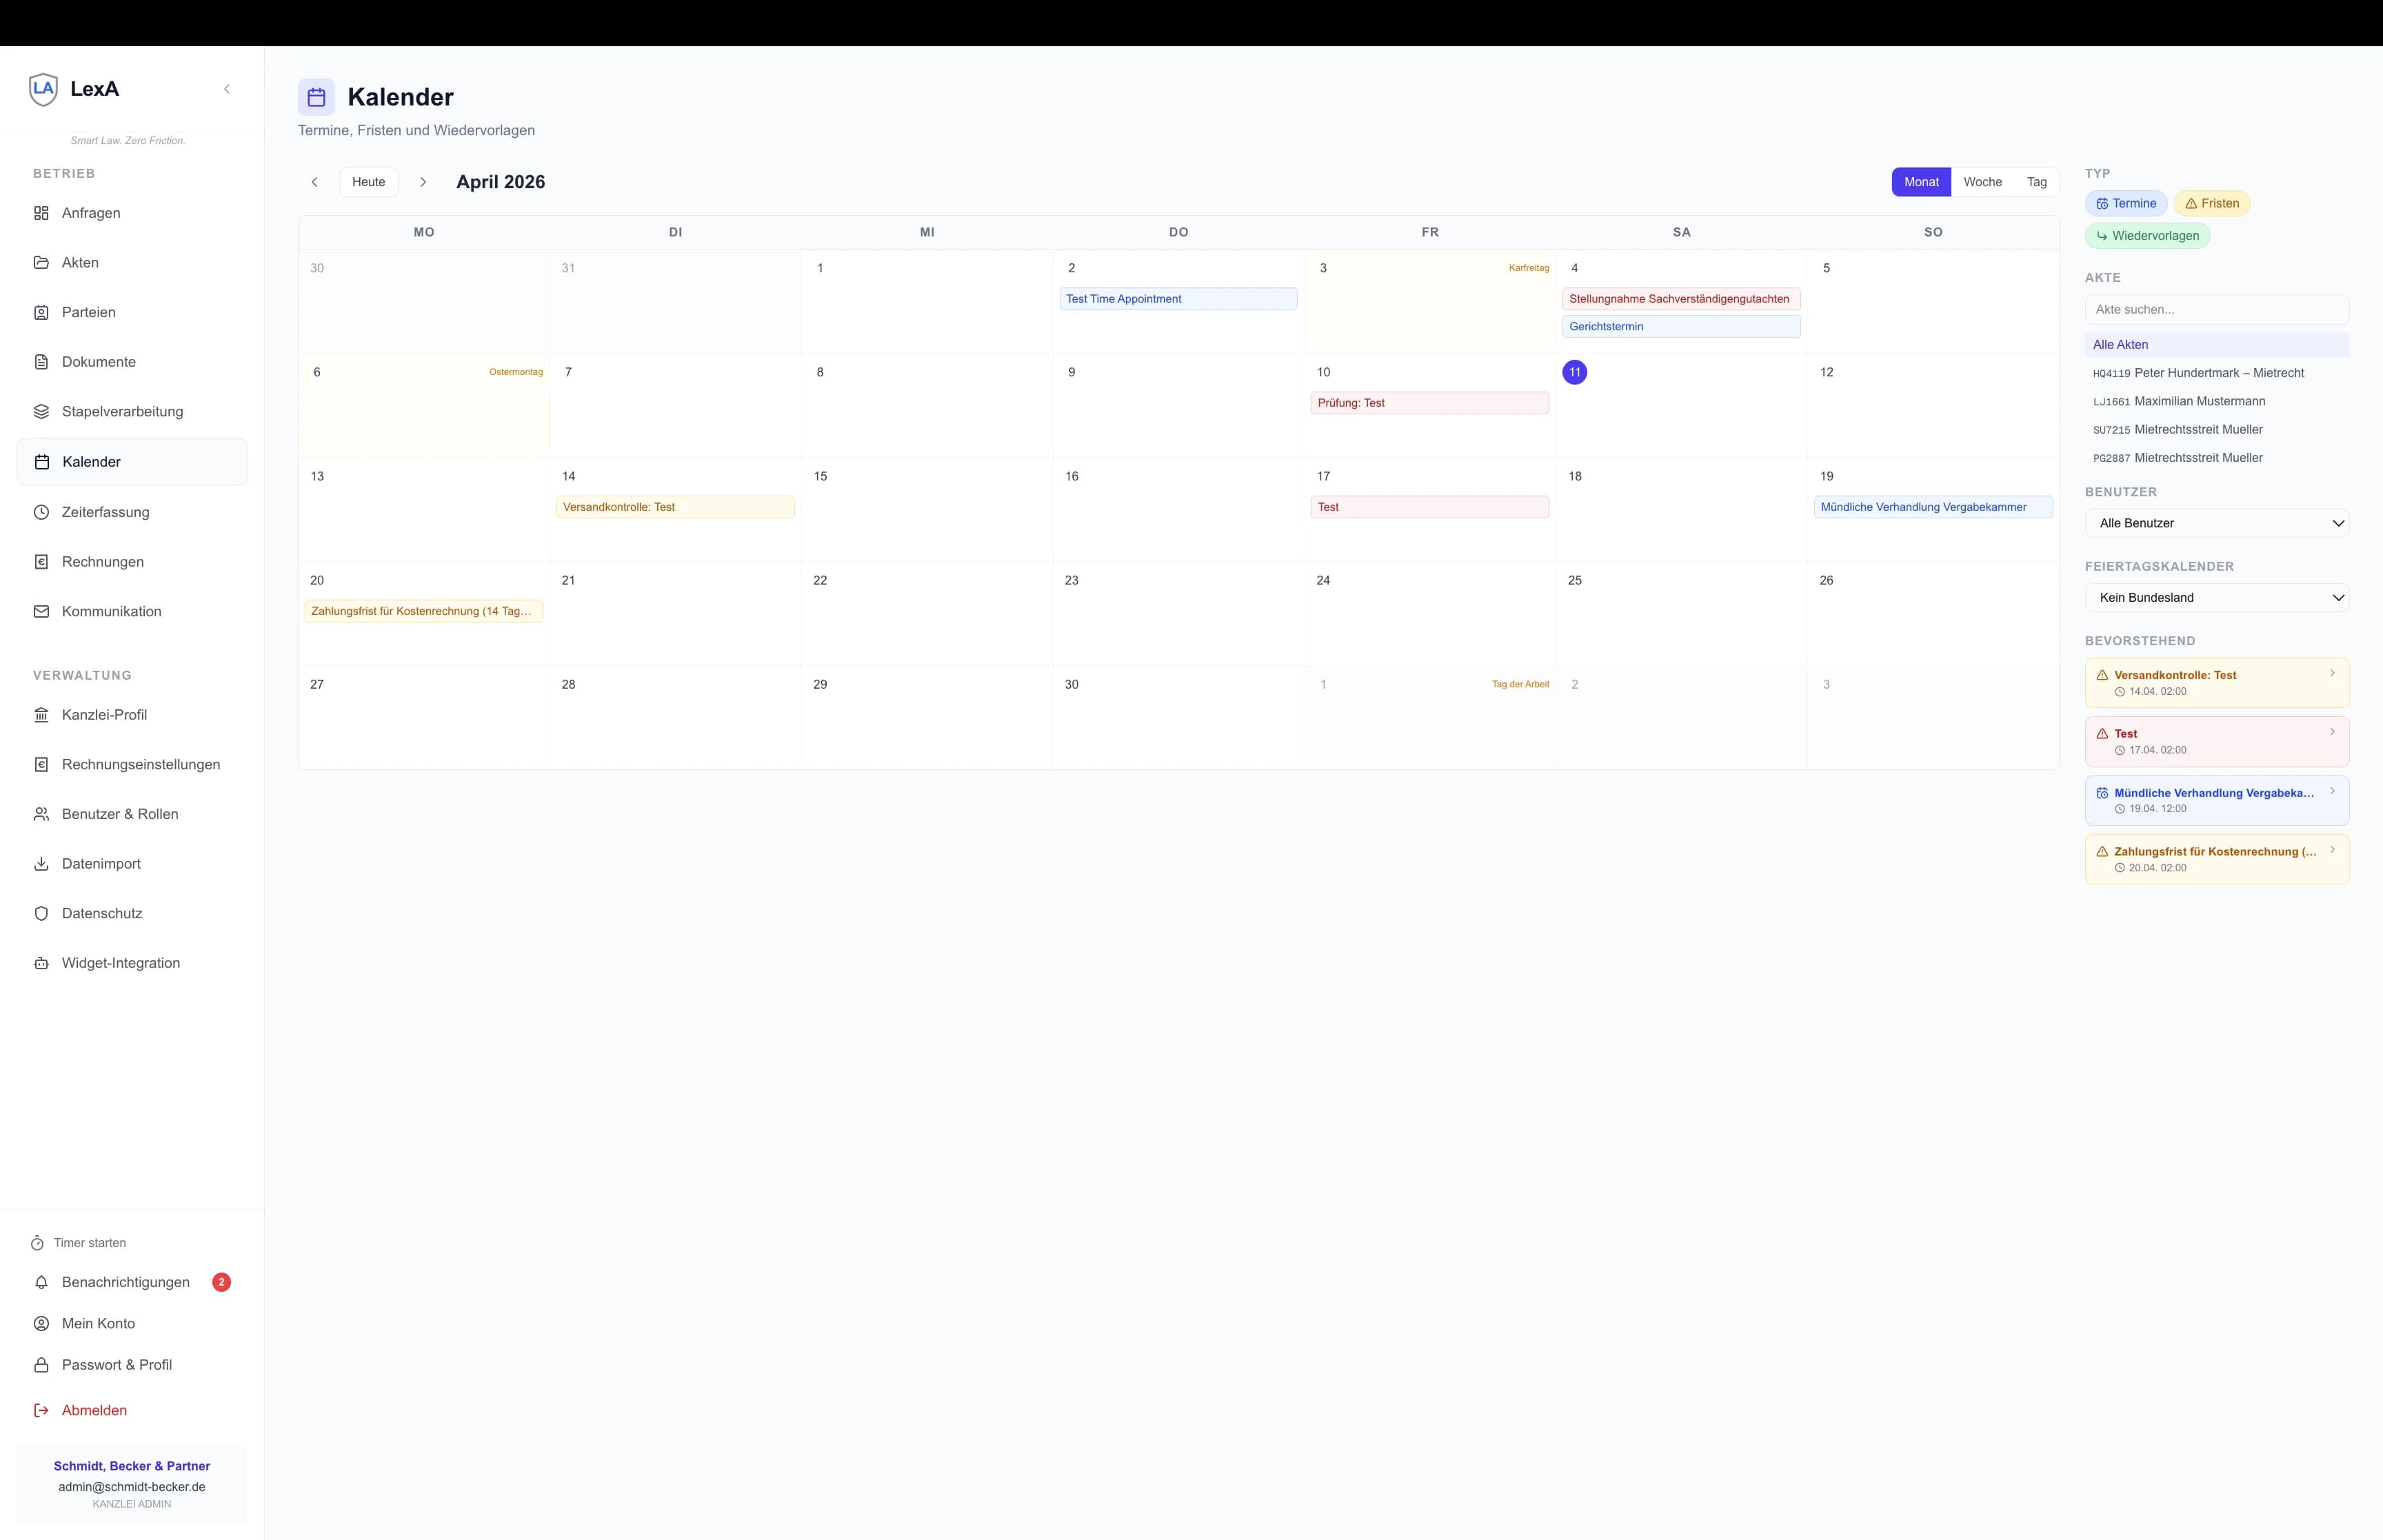Click the Heute button
This screenshot has width=2383, height=1540.
pyautogui.click(x=368, y=182)
